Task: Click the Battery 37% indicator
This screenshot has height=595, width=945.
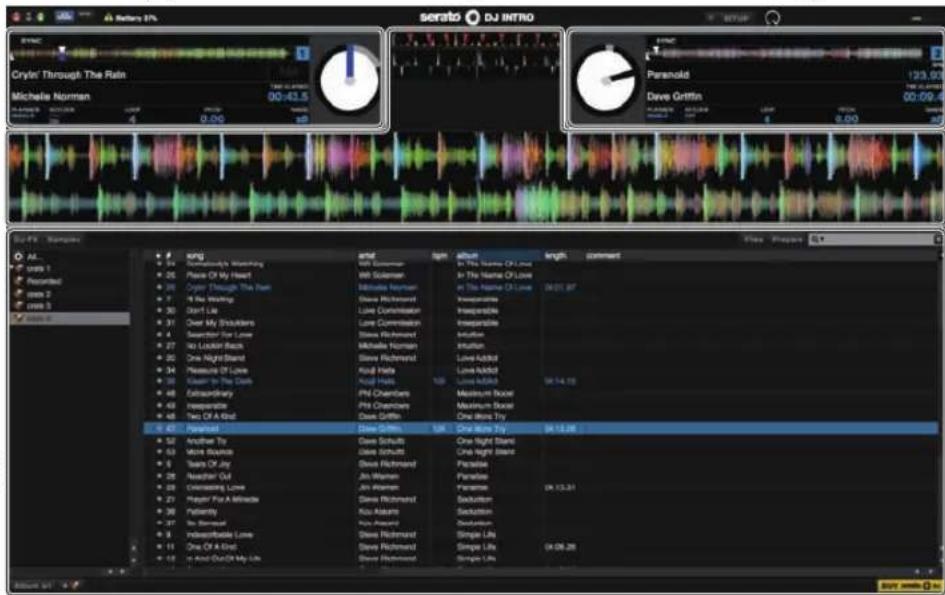Action: click(x=131, y=17)
